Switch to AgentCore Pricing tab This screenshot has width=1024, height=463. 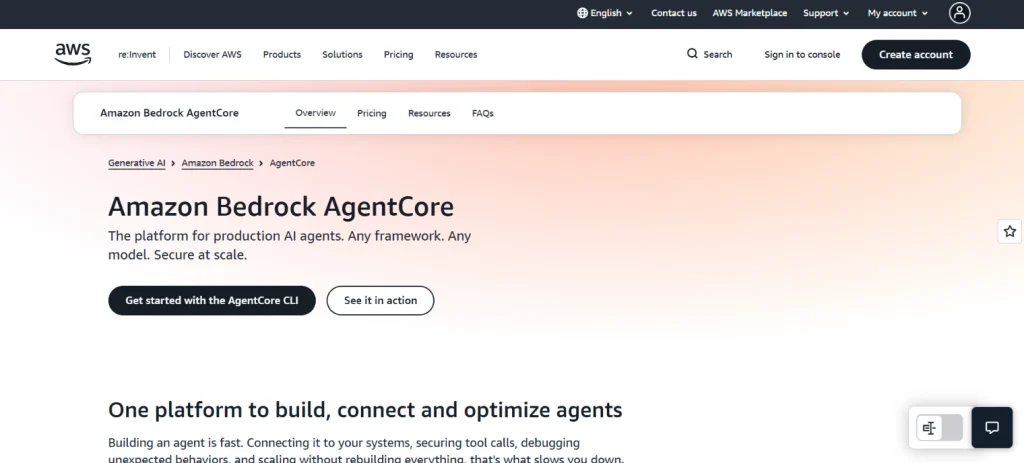click(x=372, y=114)
